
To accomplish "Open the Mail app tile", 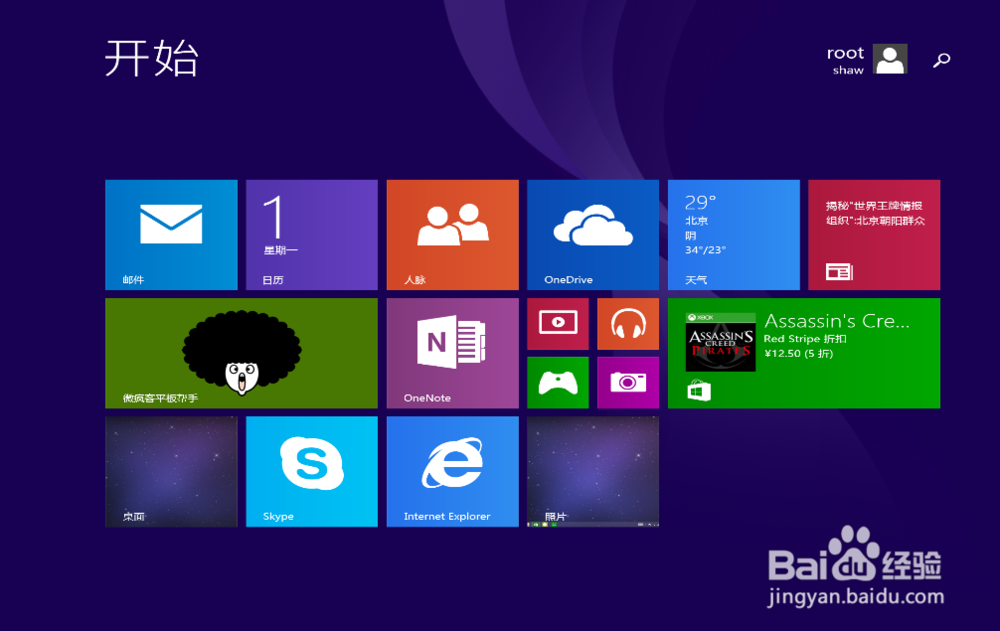I will 171,234.
